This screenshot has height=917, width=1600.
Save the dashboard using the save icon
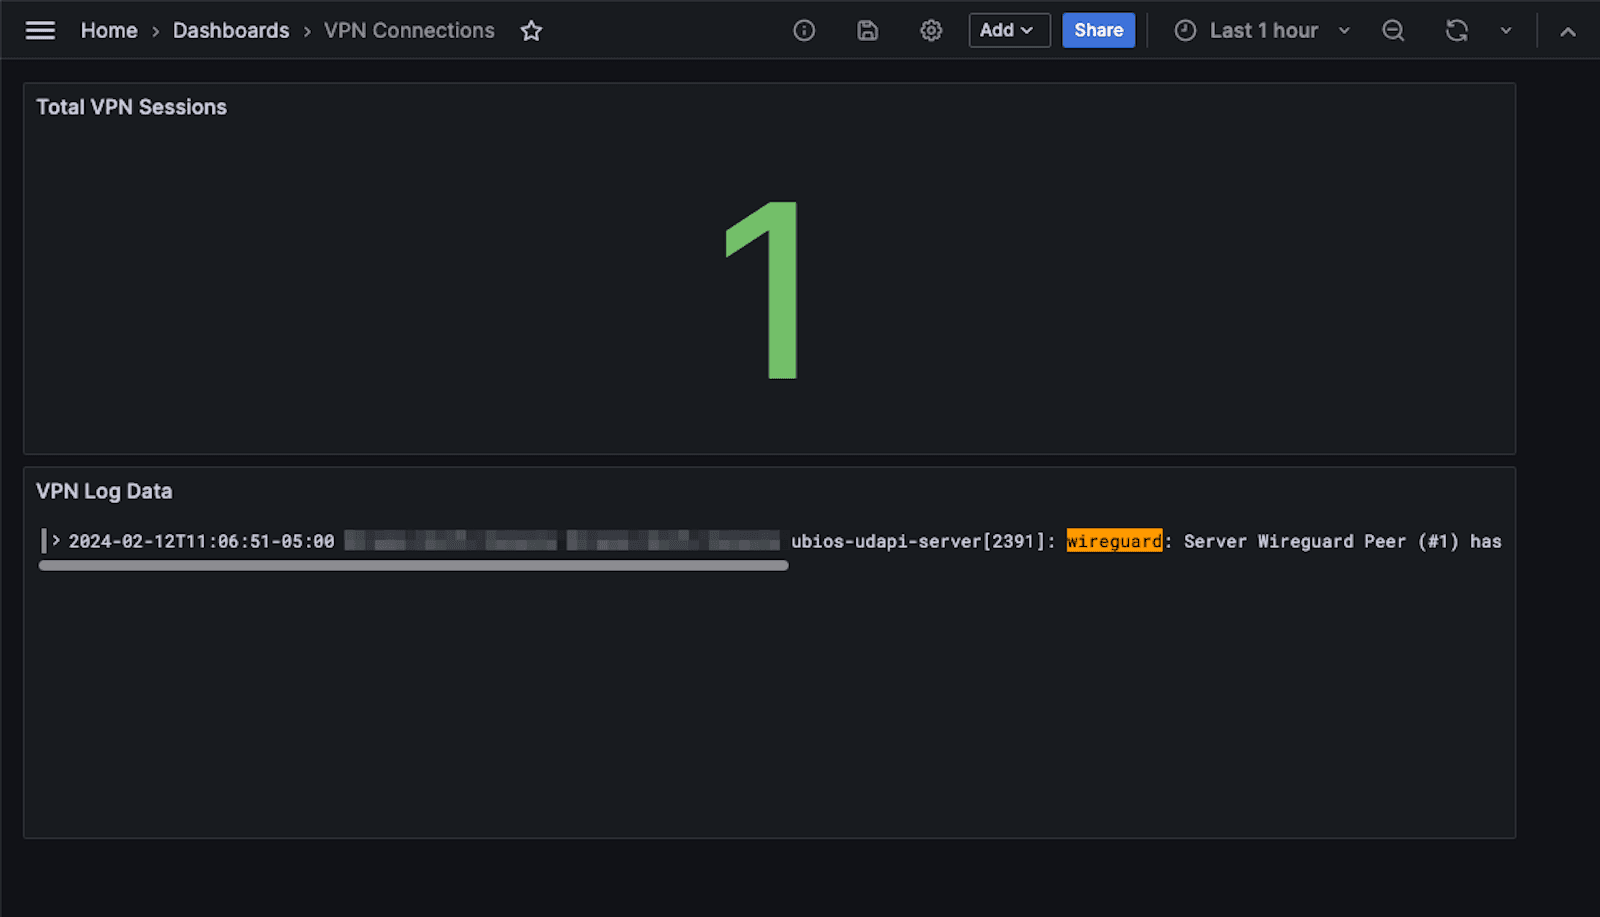[867, 30]
